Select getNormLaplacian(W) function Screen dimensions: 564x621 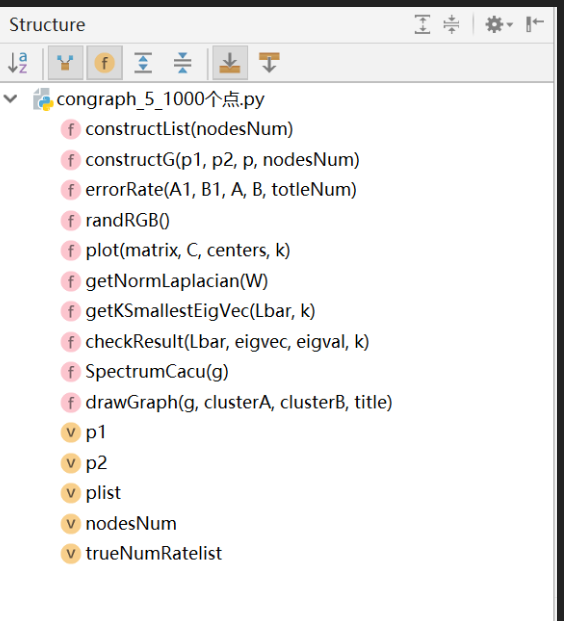177,281
